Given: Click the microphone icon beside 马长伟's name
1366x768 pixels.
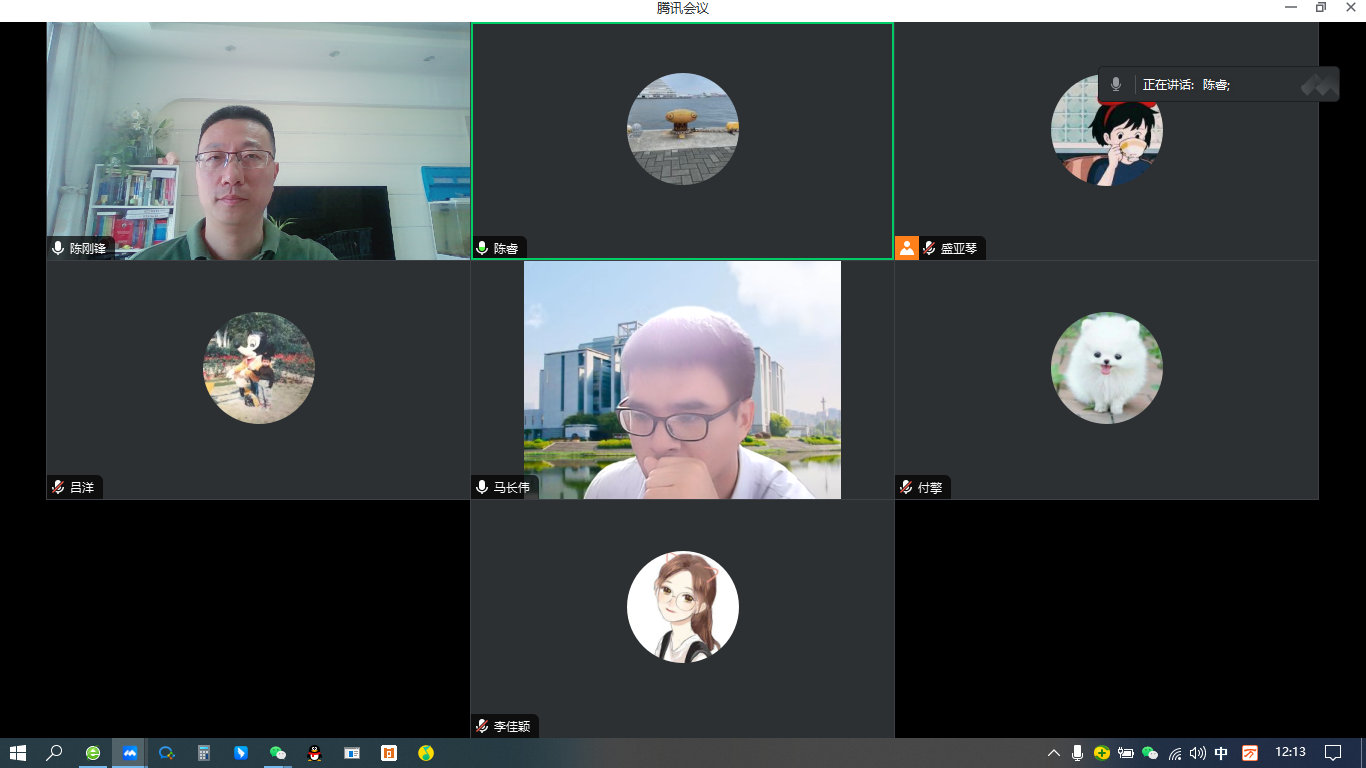Looking at the screenshot, I should (x=482, y=488).
